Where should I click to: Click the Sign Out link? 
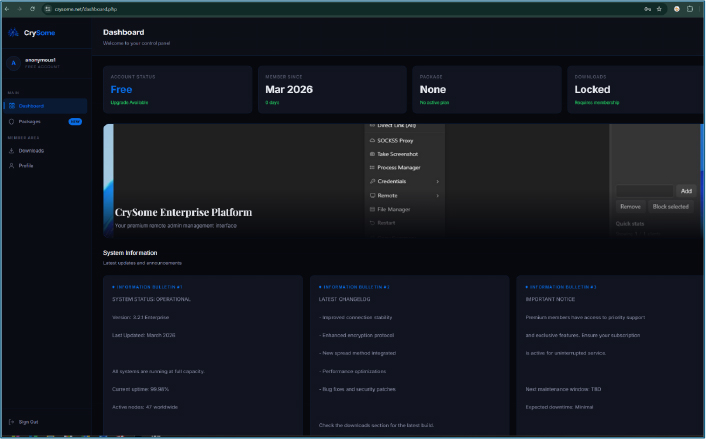28,422
